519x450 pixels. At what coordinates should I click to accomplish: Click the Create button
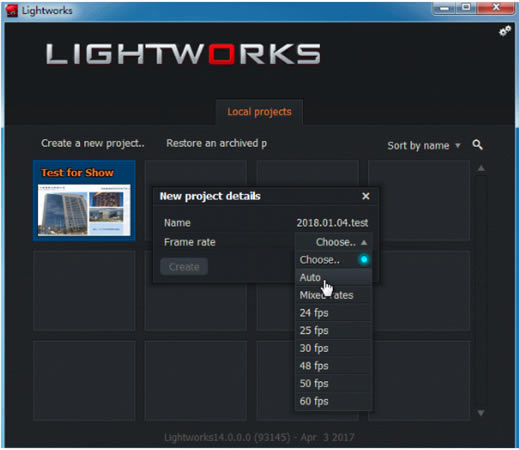pyautogui.click(x=184, y=267)
